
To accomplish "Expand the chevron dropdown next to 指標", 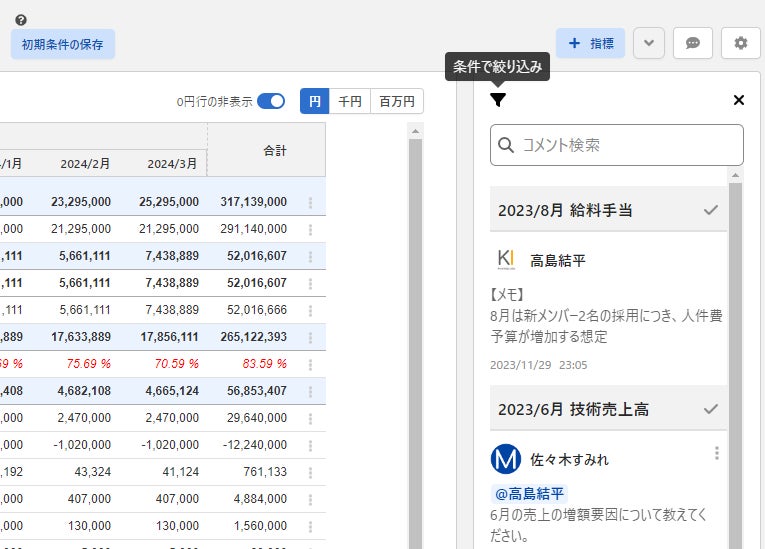I will coord(648,43).
